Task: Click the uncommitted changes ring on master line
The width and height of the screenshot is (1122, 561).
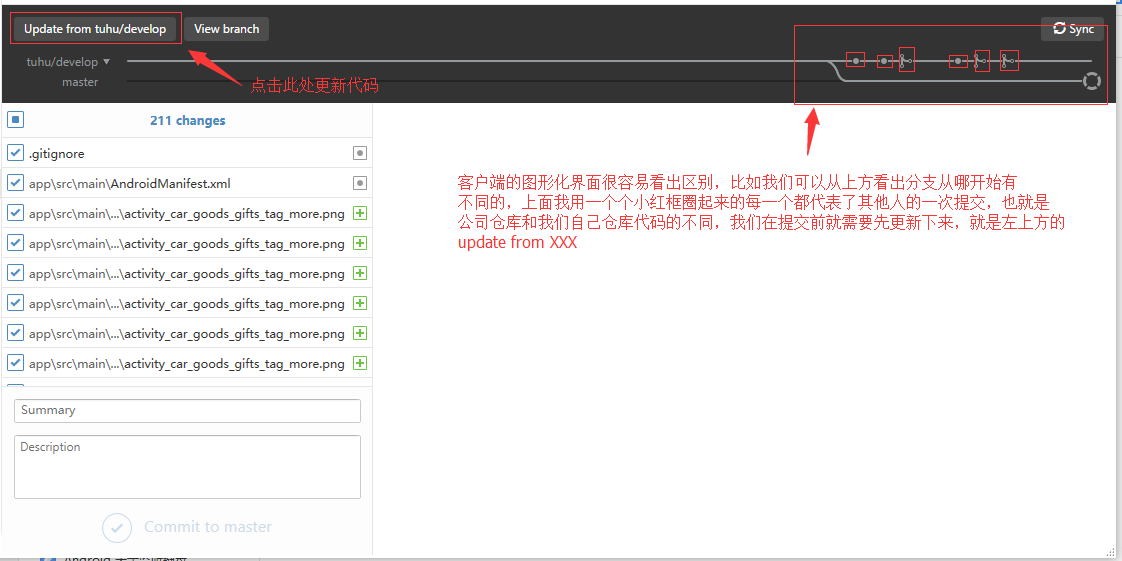Action: click(x=1091, y=82)
